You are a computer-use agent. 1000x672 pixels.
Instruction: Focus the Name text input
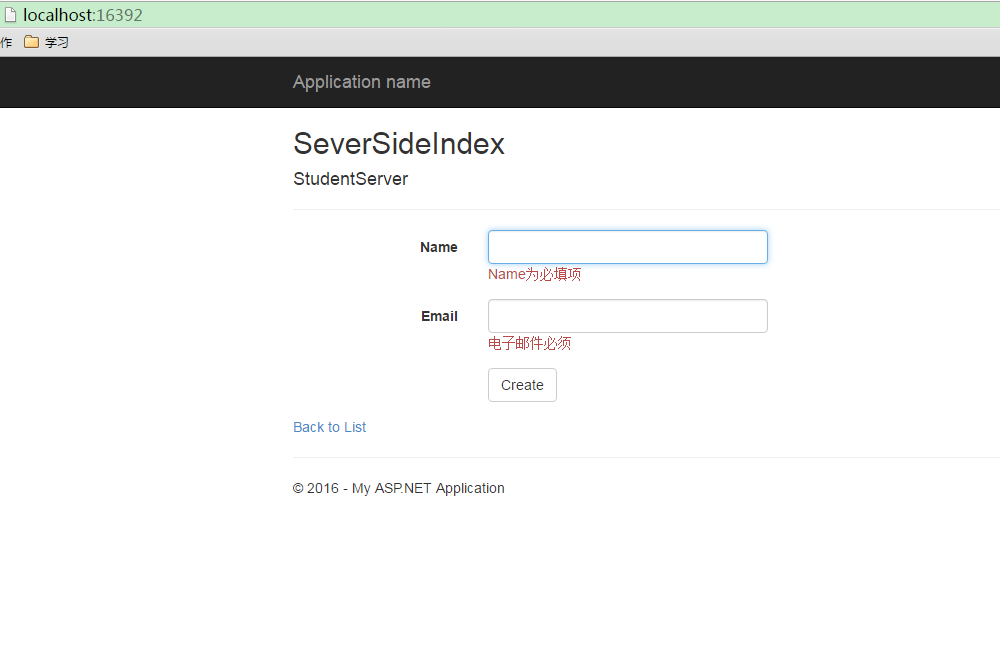[x=628, y=247]
